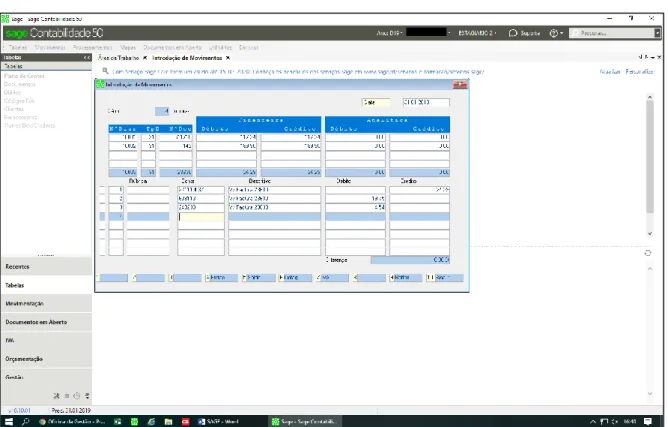Open the Orçamentação navigation section
The width and height of the screenshot is (668, 427).
46,359
